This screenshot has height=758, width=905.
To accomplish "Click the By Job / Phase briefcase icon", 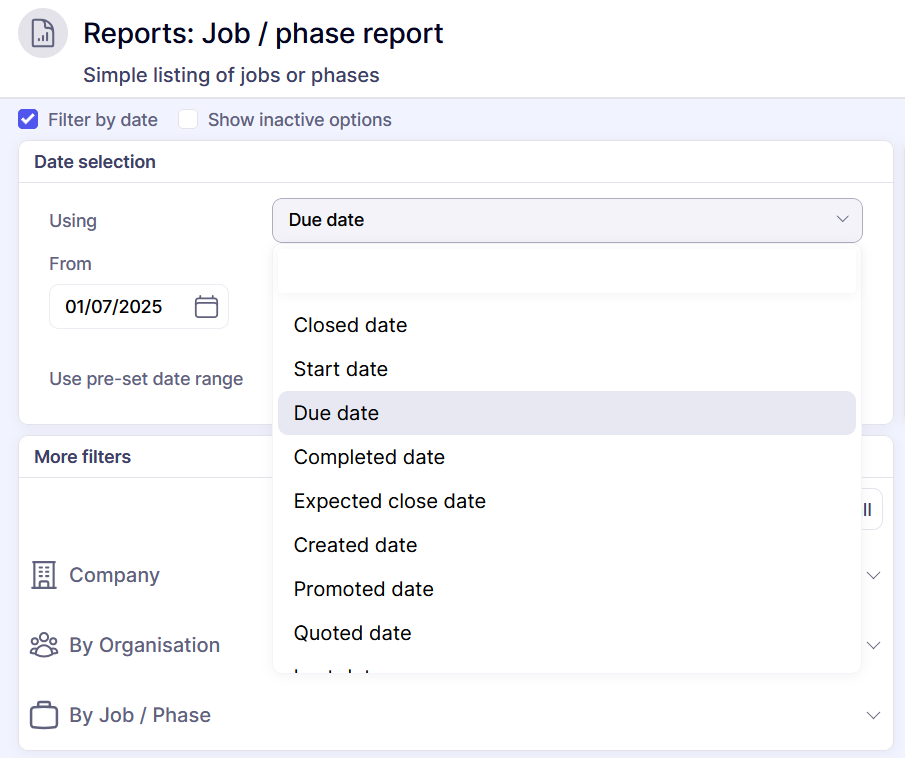I will [44, 715].
